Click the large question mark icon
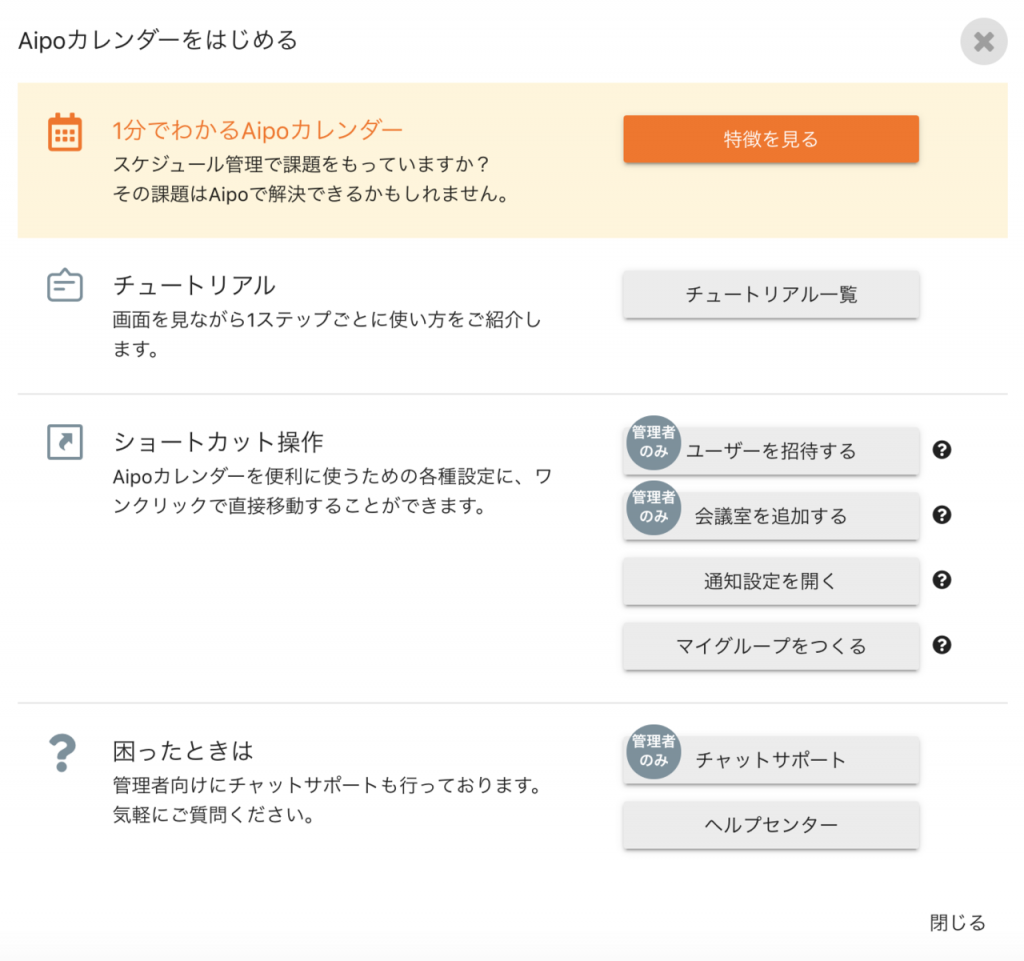Viewport: 1024px width, 961px height. point(63,753)
